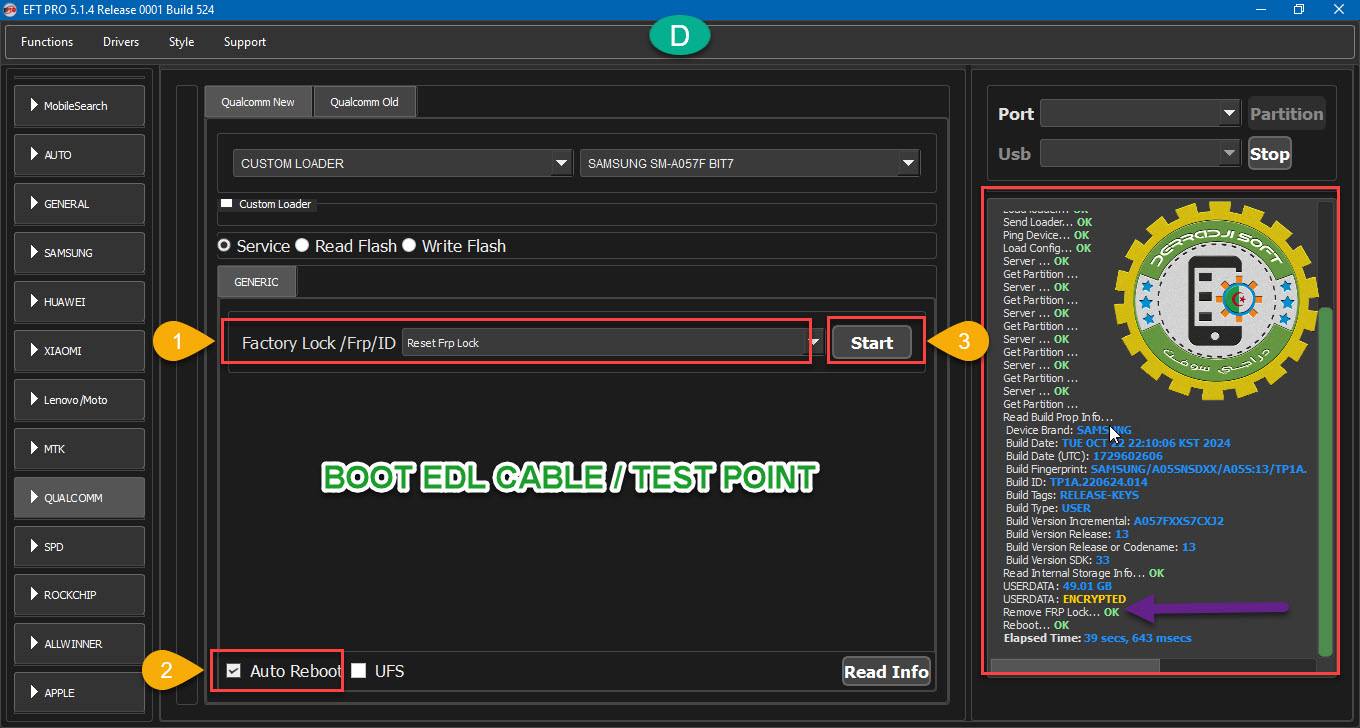The width and height of the screenshot is (1360, 728).
Task: Expand the AUTO sidebar section
Action: 79,155
